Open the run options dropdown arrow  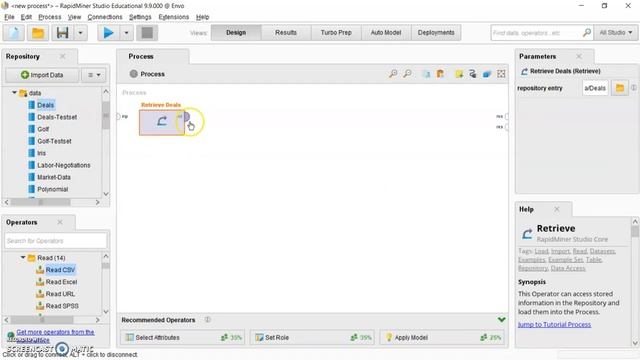pos(126,33)
